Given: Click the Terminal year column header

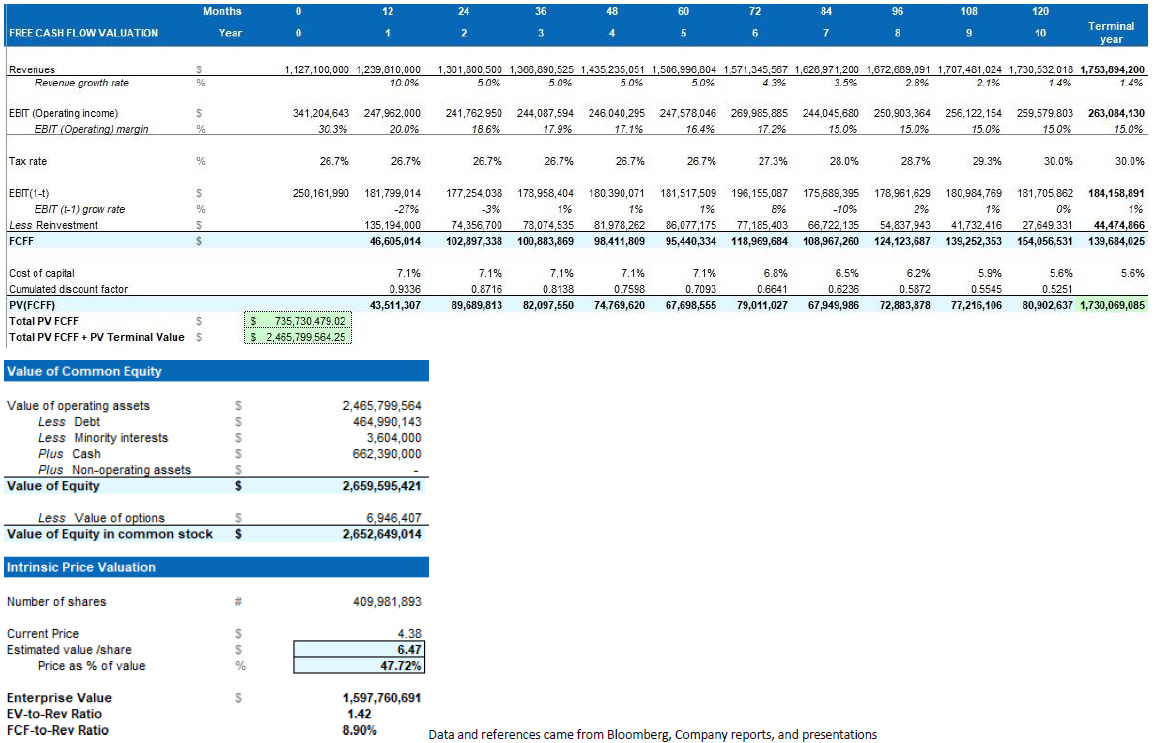Looking at the screenshot, I should click(x=1110, y=32).
